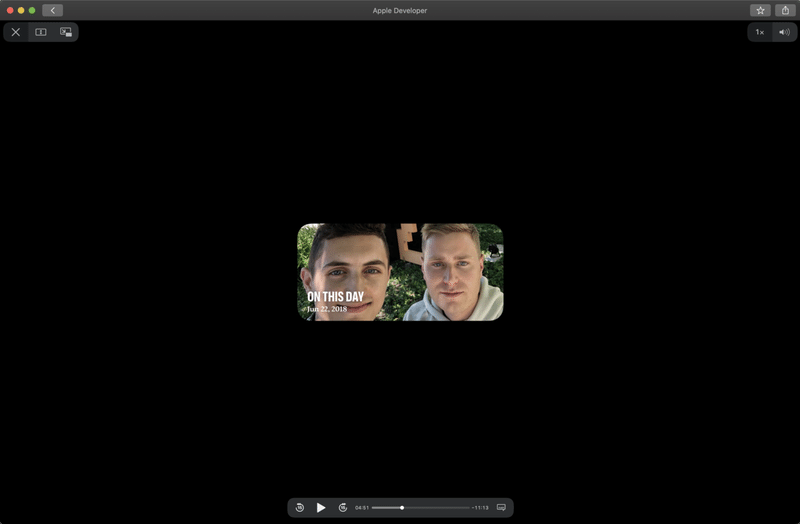Play the video
Image resolution: width=800 pixels, height=524 pixels.
click(321, 507)
